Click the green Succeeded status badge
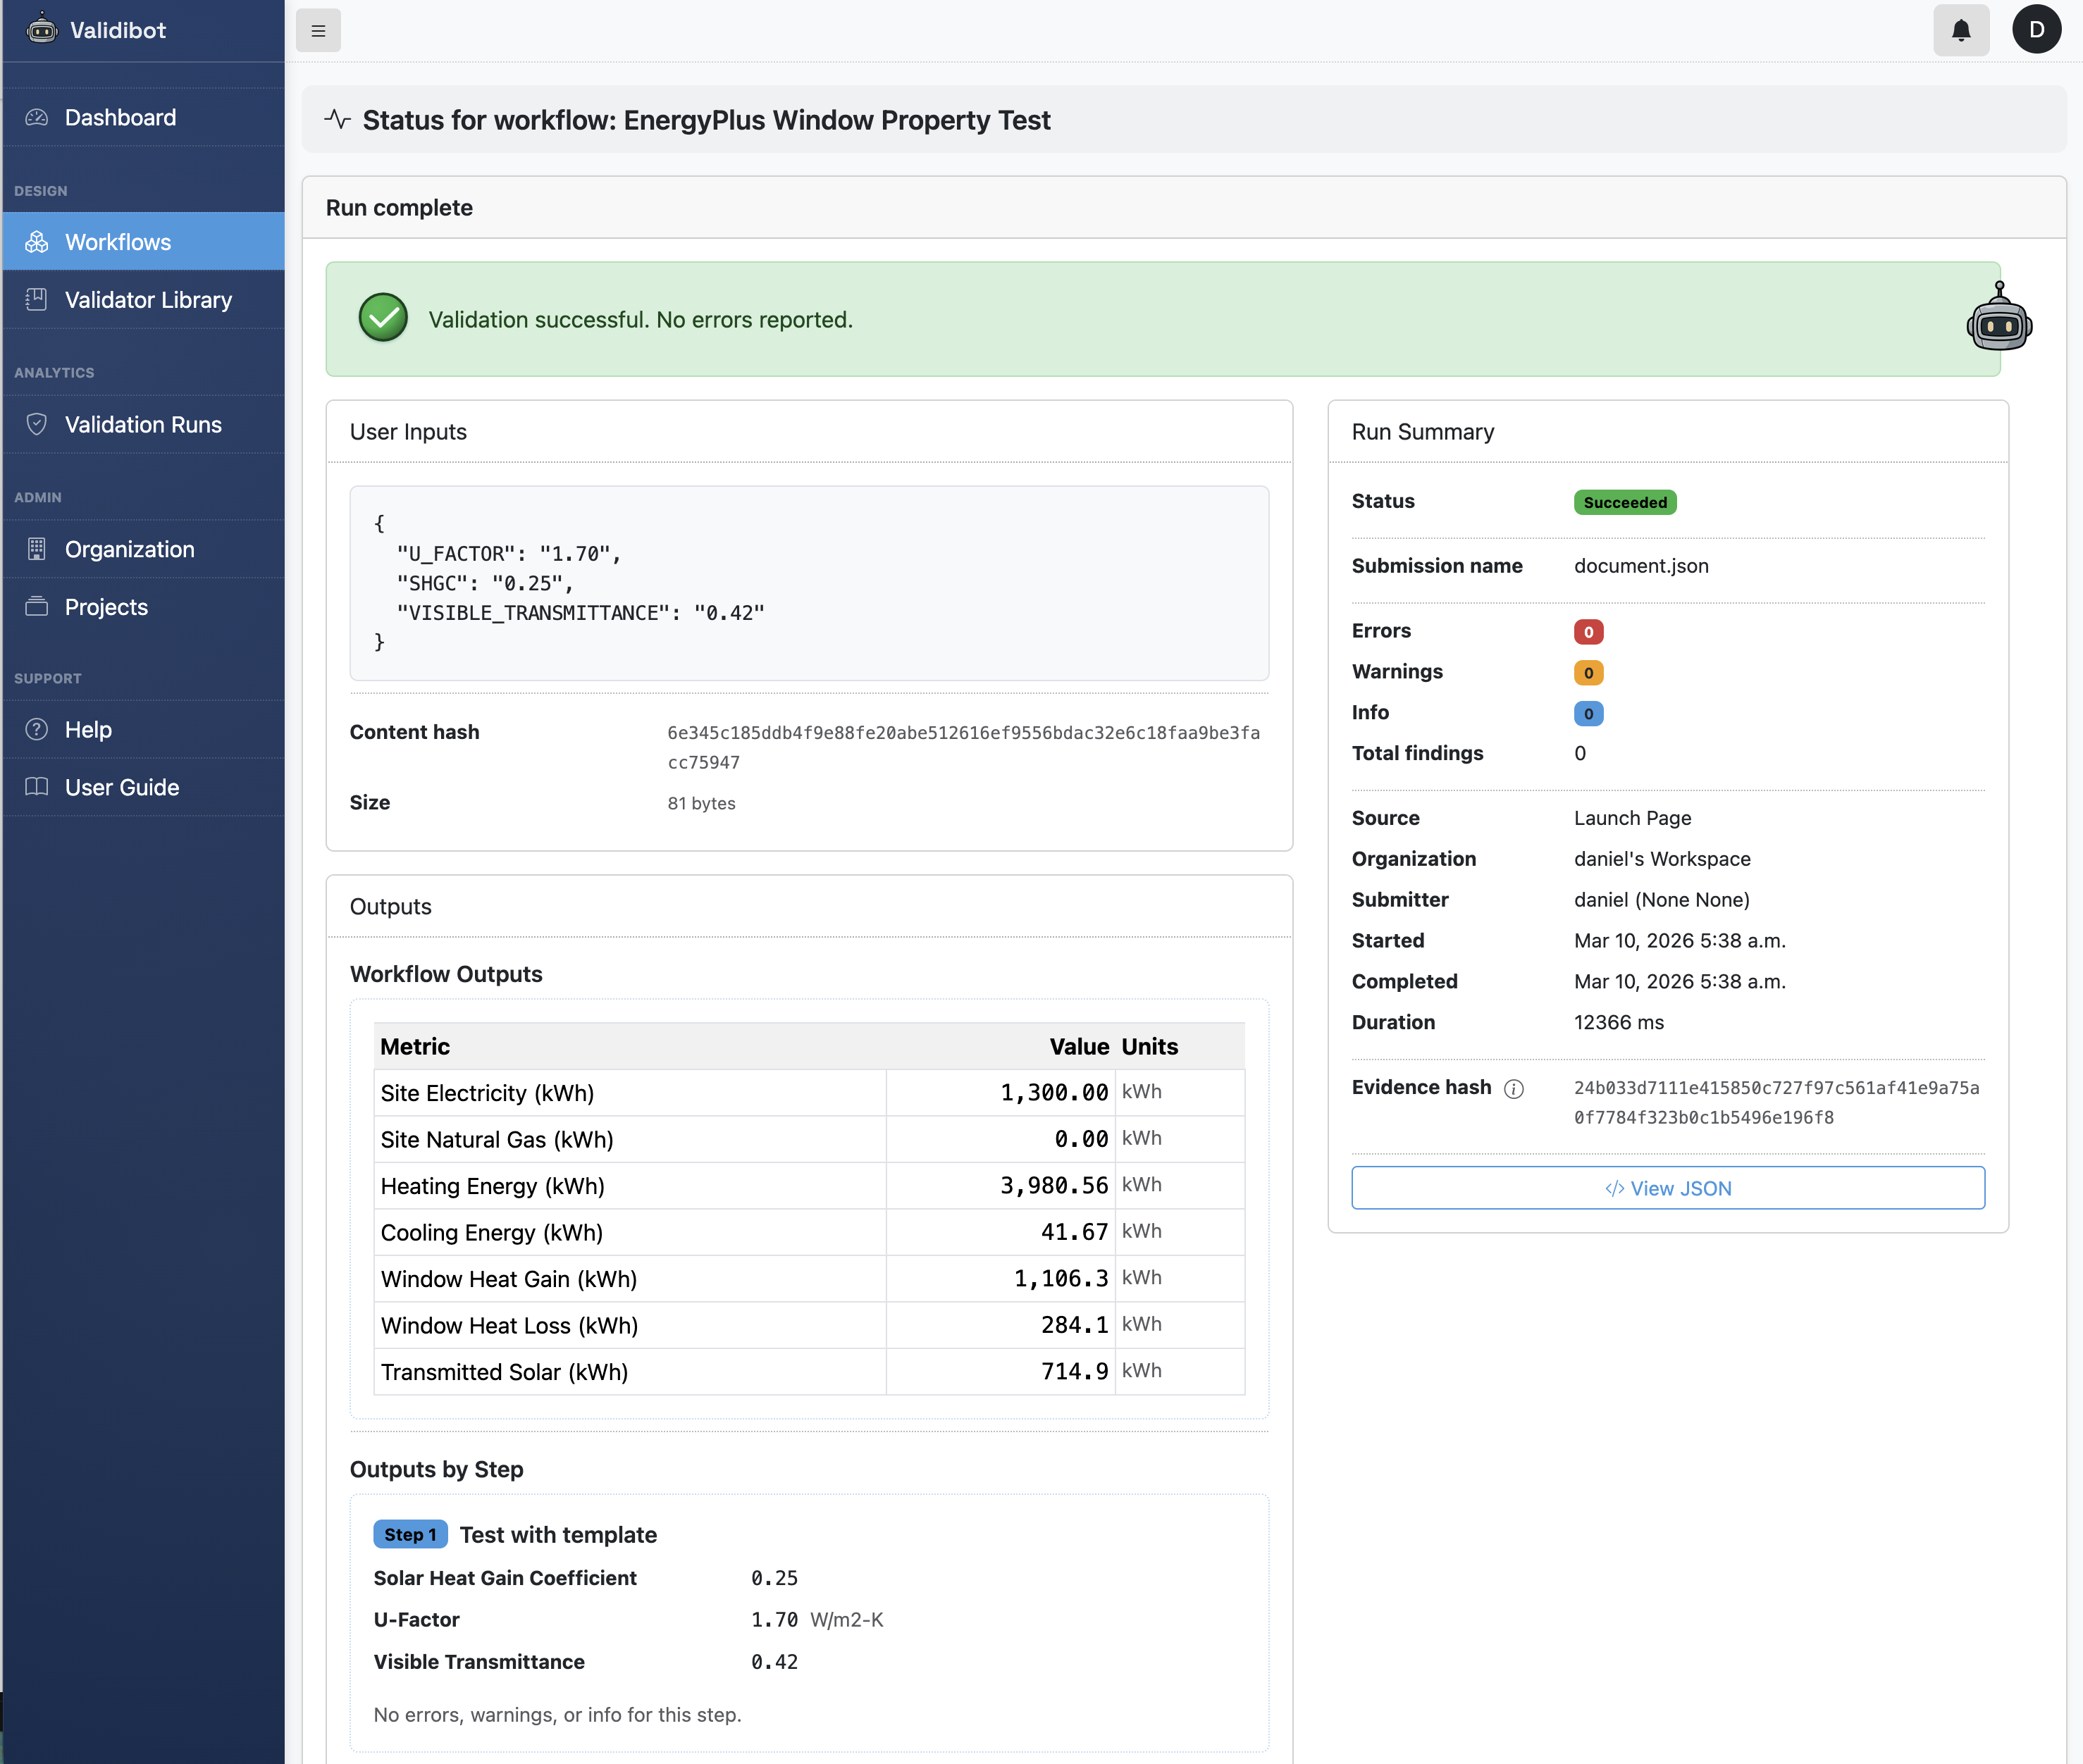This screenshot has height=1764, width=2083. tap(1624, 502)
